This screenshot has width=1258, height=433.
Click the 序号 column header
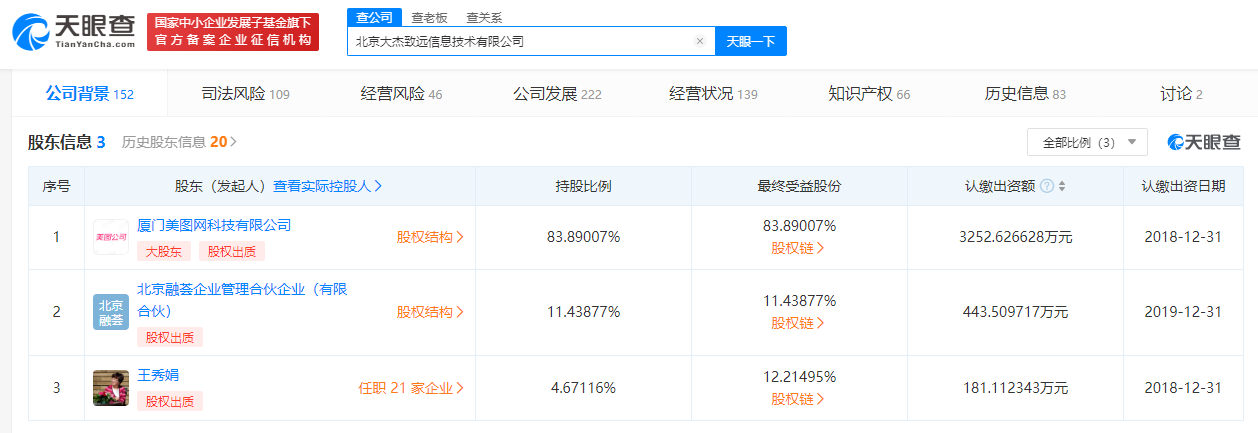(56, 186)
